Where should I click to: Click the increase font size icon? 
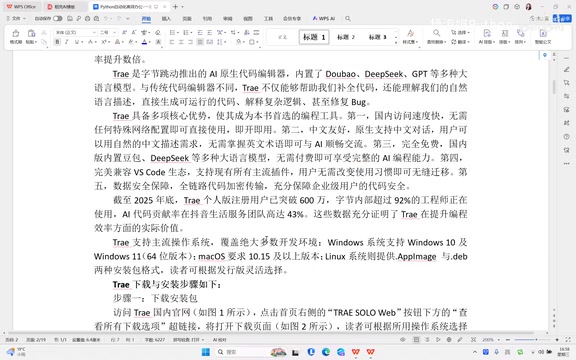tap(125, 32)
